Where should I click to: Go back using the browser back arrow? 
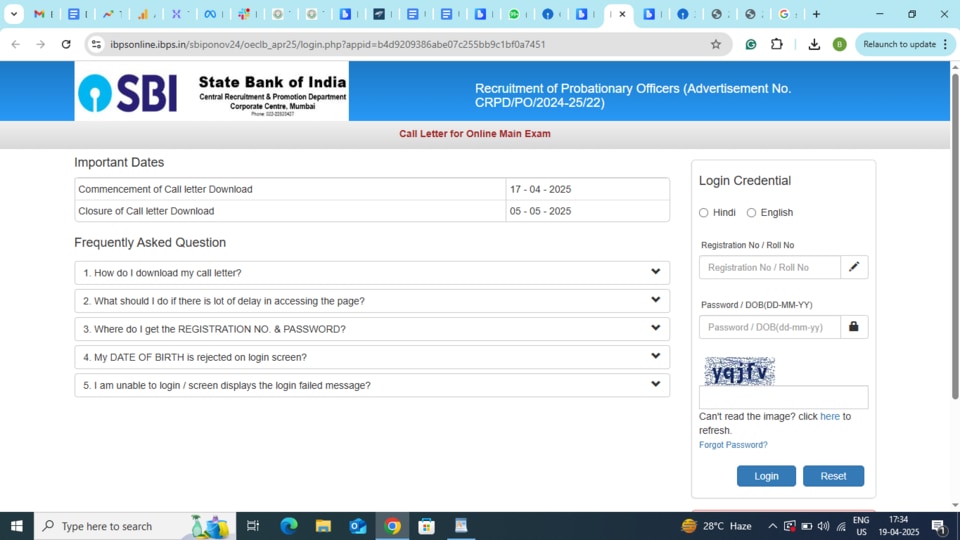(x=16, y=44)
